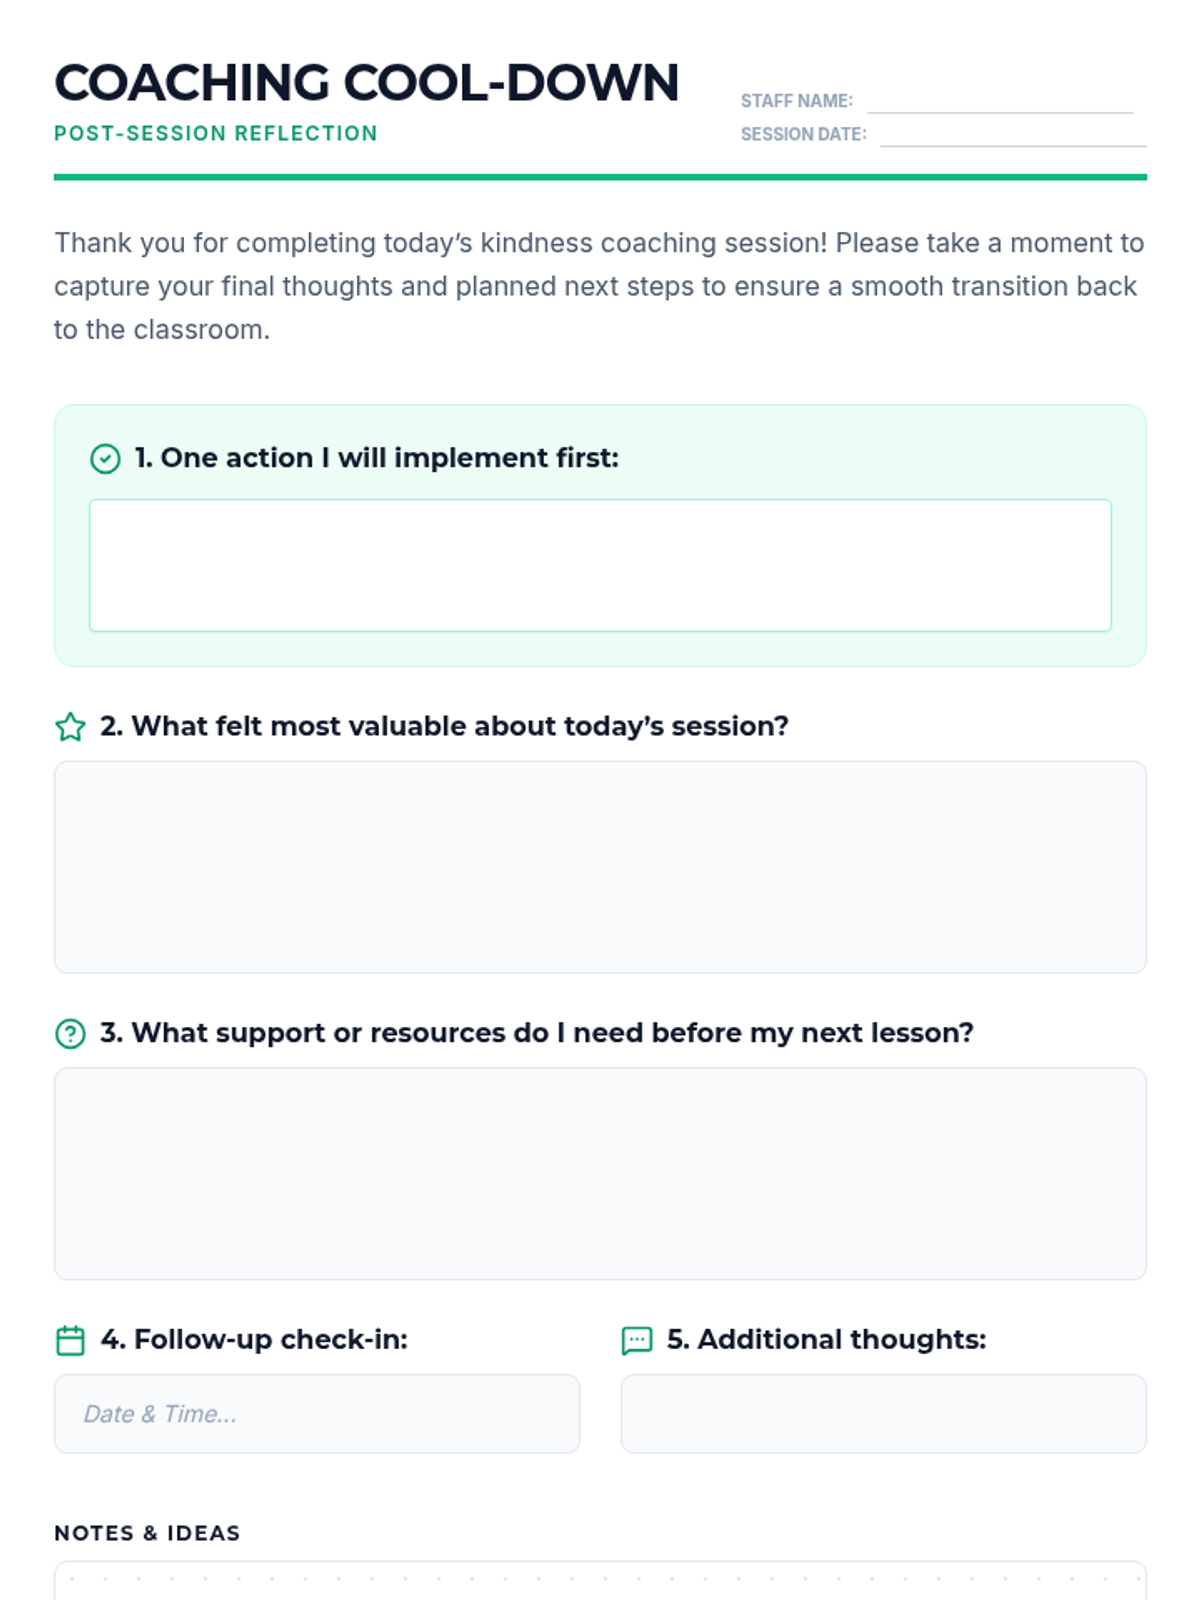This screenshot has width=1200, height=1600.
Task: Click the star icon beside question 2
Action: (70, 727)
